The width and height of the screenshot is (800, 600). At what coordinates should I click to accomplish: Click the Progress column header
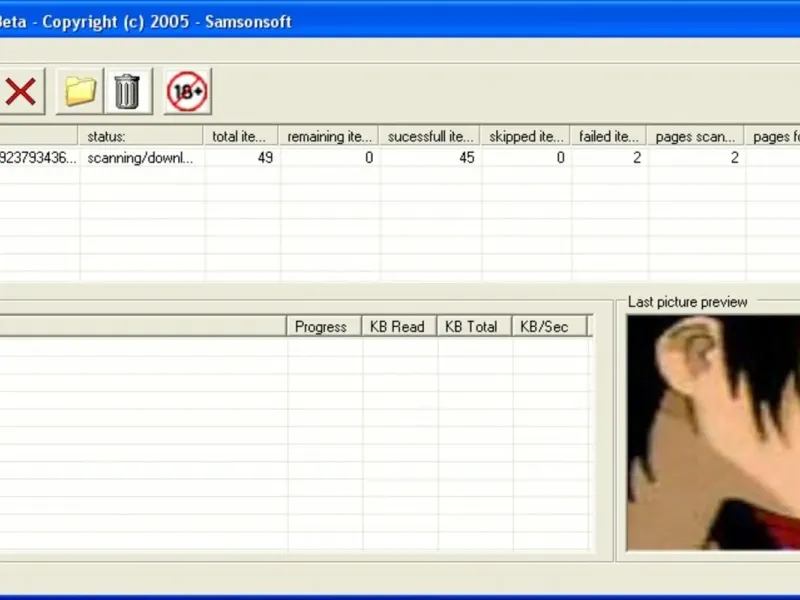coord(324,327)
